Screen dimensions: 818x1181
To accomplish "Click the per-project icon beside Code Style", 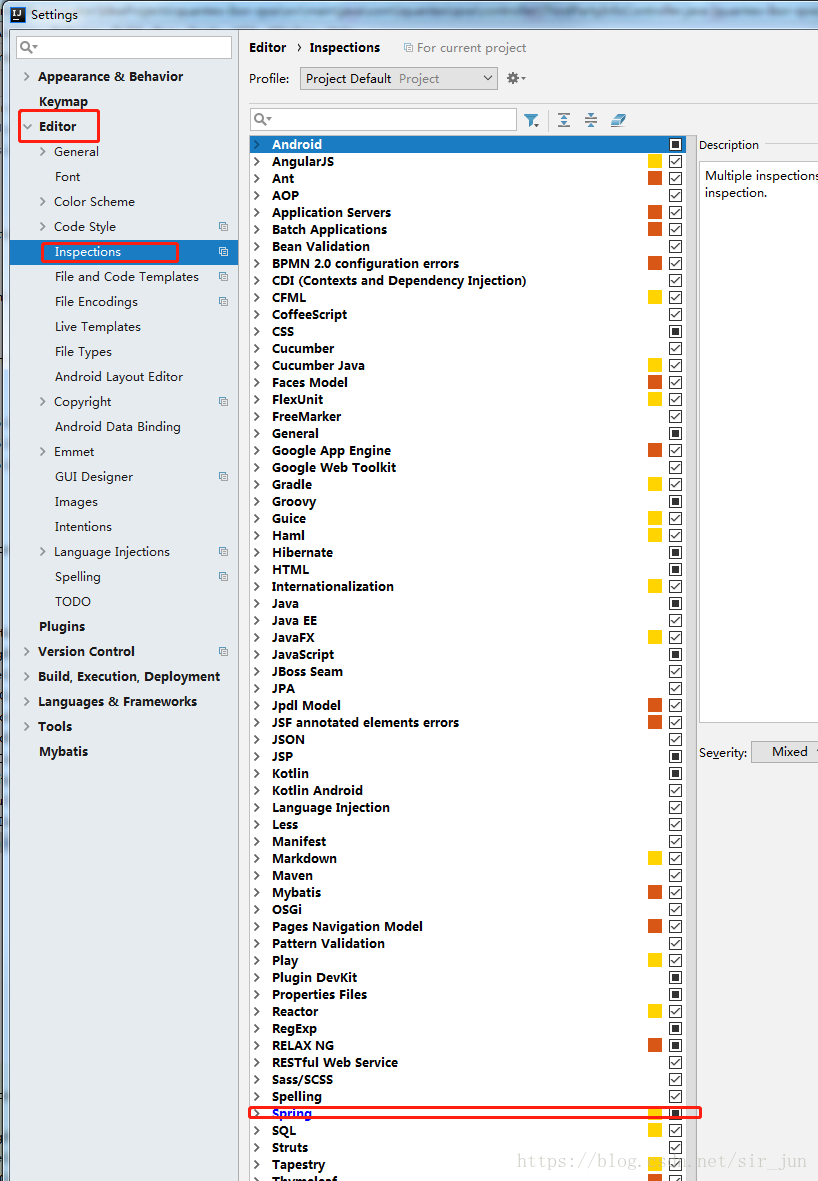I will pyautogui.click(x=224, y=227).
